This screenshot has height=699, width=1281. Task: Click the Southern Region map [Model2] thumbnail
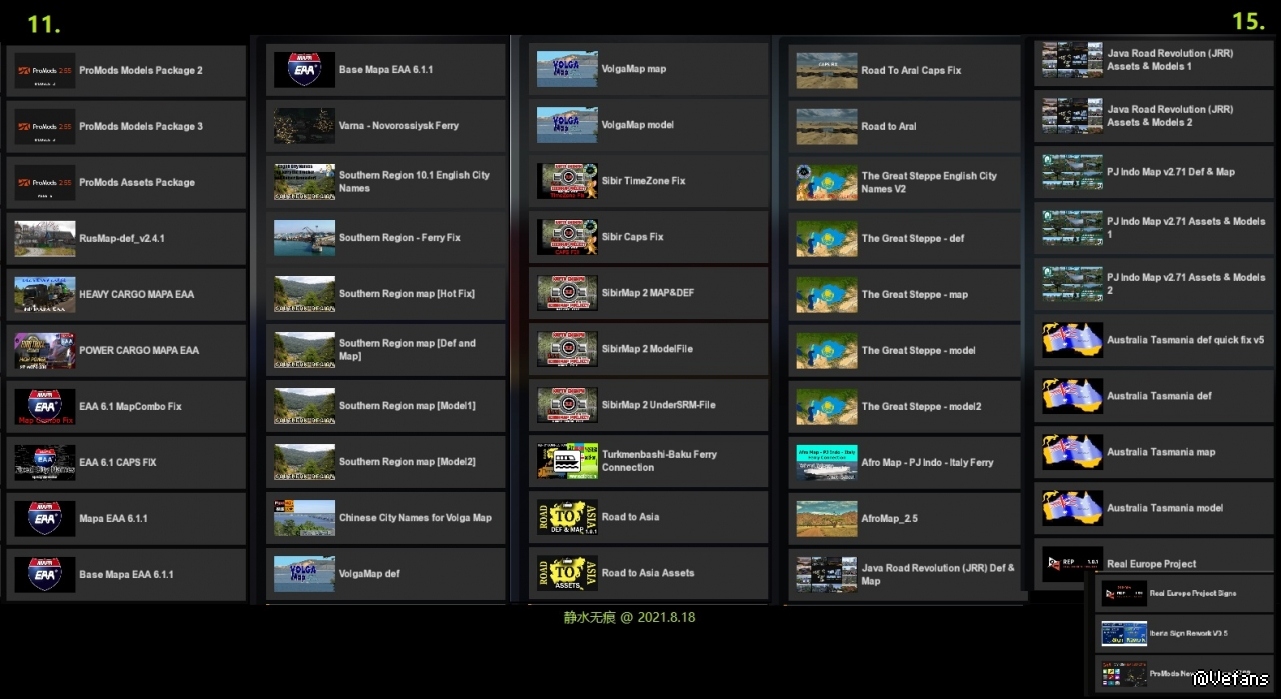304,462
